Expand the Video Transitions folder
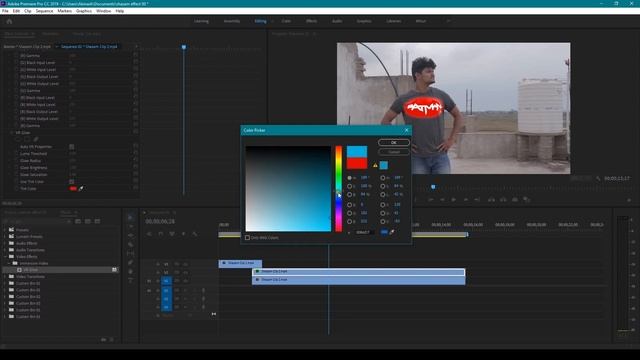The height and width of the screenshot is (360, 640). coord(5,277)
